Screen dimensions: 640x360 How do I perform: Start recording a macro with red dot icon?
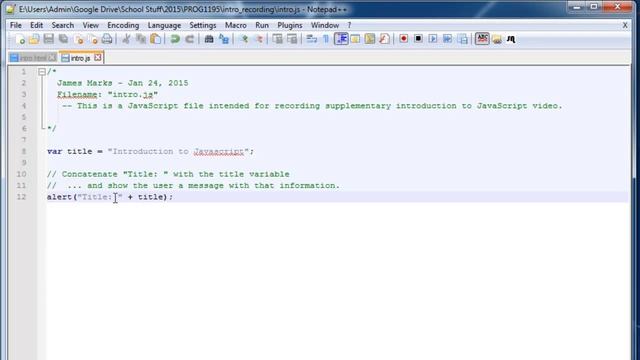pyautogui.click(x=404, y=39)
